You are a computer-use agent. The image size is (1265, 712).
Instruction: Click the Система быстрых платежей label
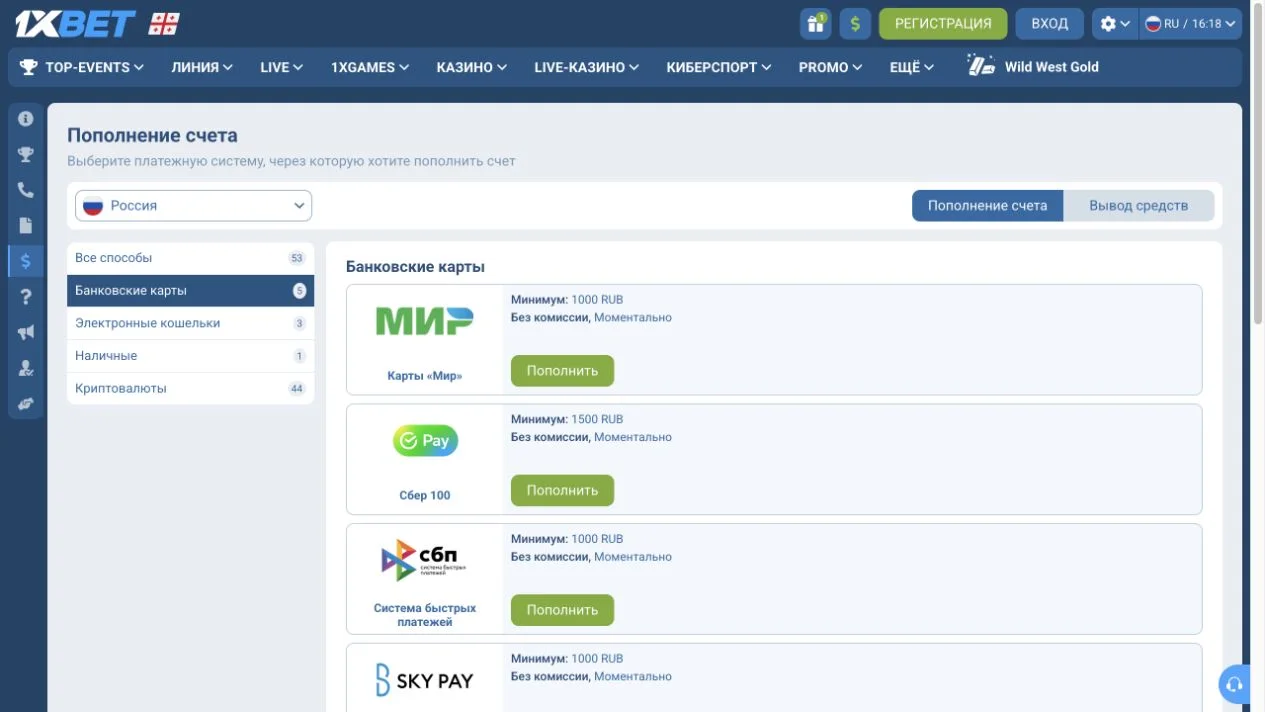pos(425,615)
